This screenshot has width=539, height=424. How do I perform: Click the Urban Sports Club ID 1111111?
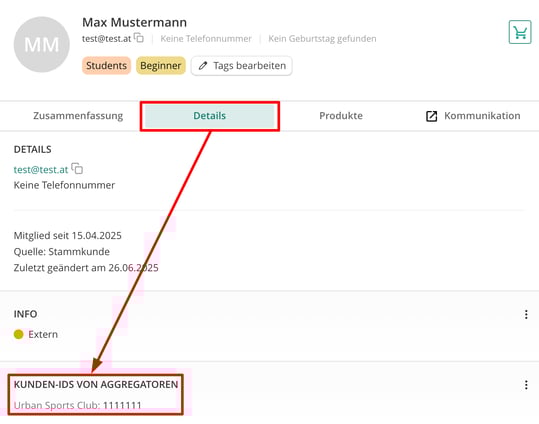click(122, 405)
